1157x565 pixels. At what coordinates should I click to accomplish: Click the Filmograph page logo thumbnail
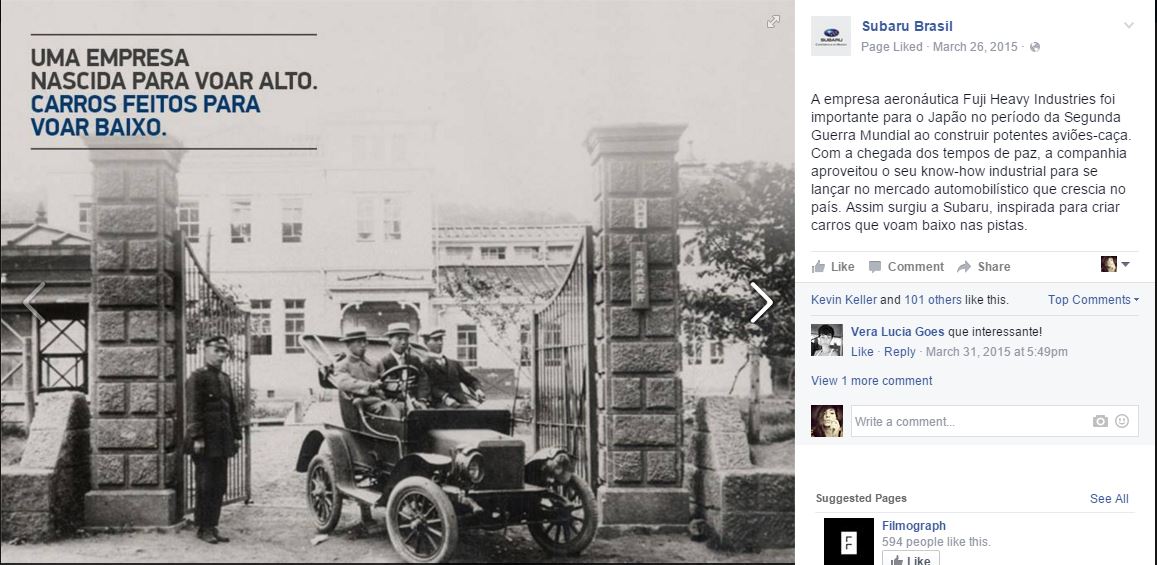[x=849, y=541]
